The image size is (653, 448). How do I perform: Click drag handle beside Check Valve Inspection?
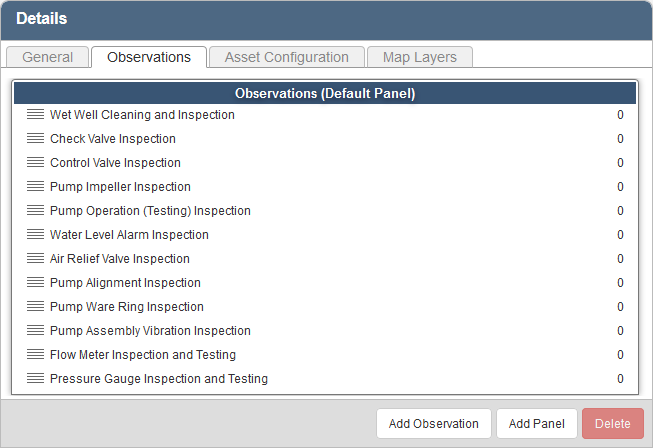click(x=35, y=139)
